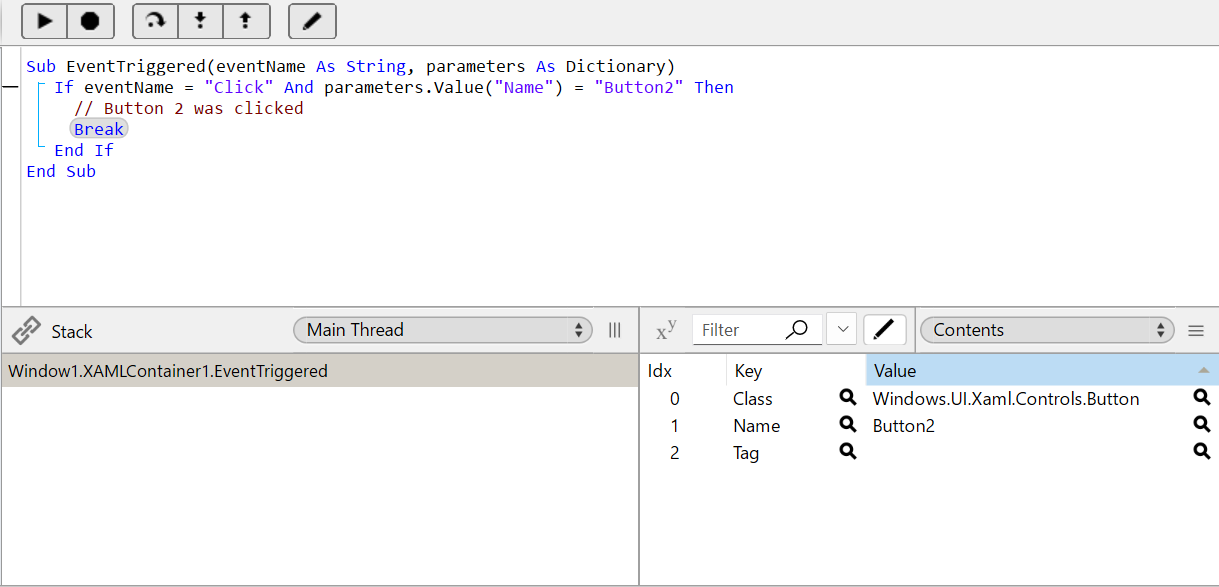Open the filter options chevron dropdown
The image size is (1219, 587).
[841, 329]
